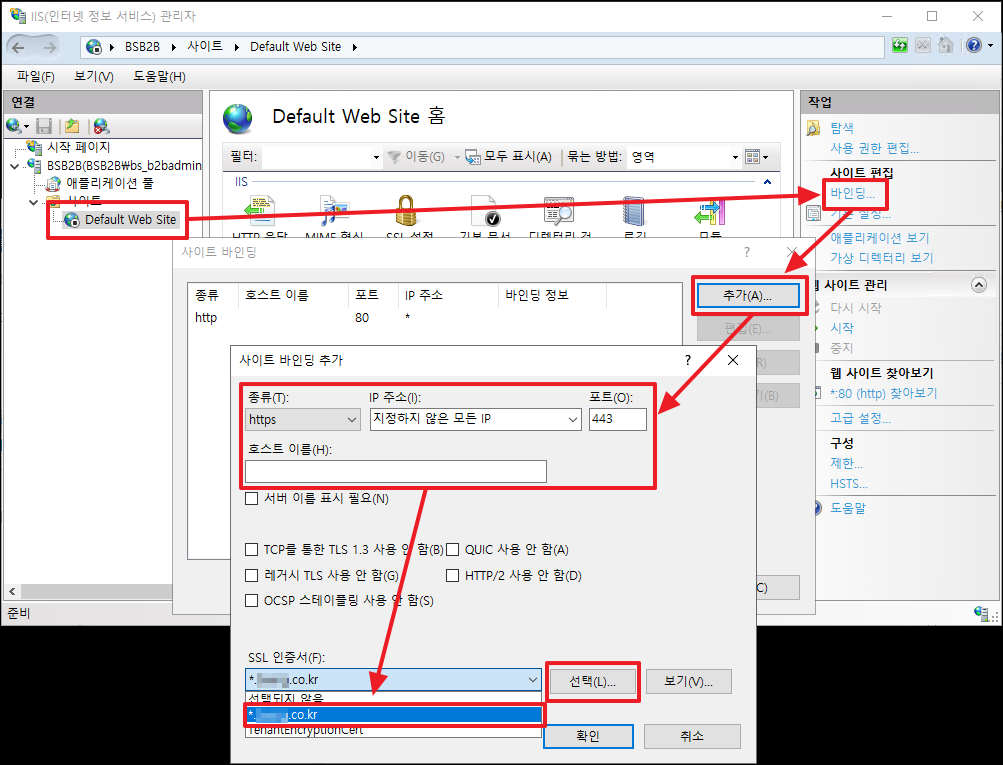Viewport: 1003px width, 765px height.
Task: Click the folder Up icon in Connections toolbar
Action: (72, 126)
